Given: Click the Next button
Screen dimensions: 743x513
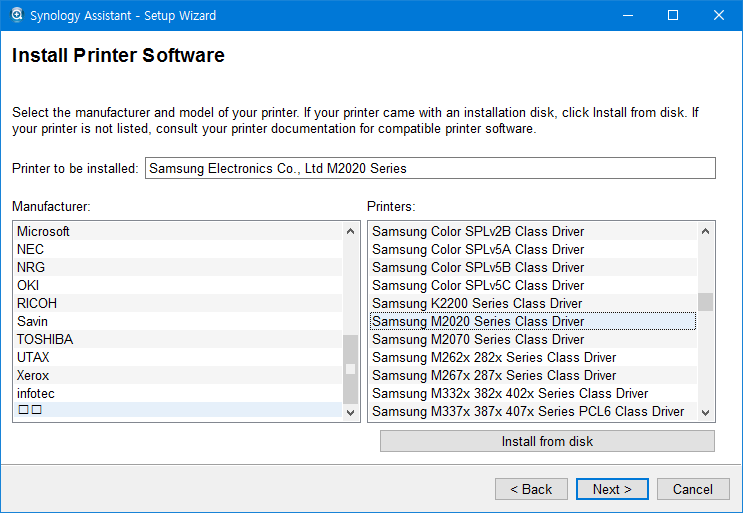Looking at the screenshot, I should click(x=612, y=489).
